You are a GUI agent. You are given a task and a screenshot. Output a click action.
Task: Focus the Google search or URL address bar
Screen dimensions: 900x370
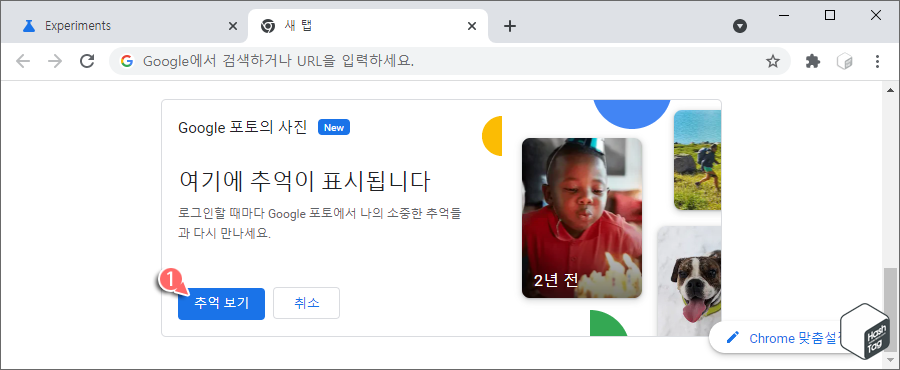pyautogui.click(x=449, y=61)
